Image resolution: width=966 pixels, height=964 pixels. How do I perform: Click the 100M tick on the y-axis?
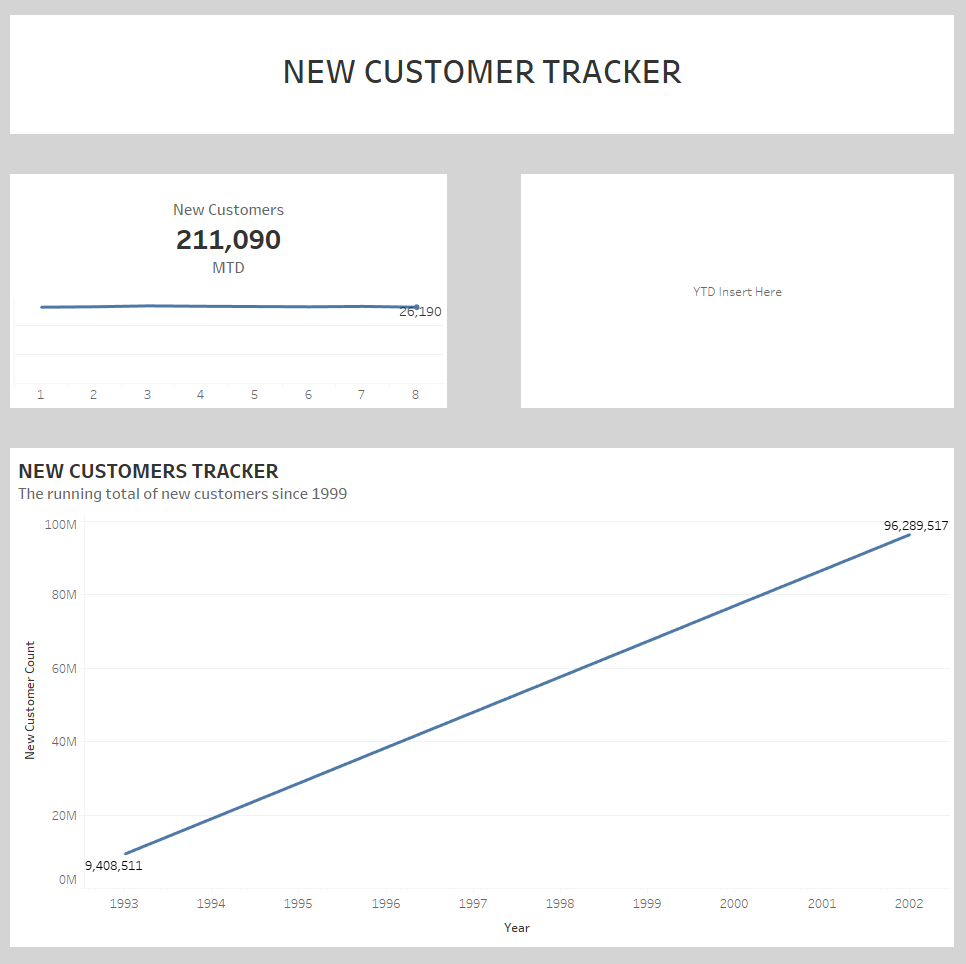(61, 524)
